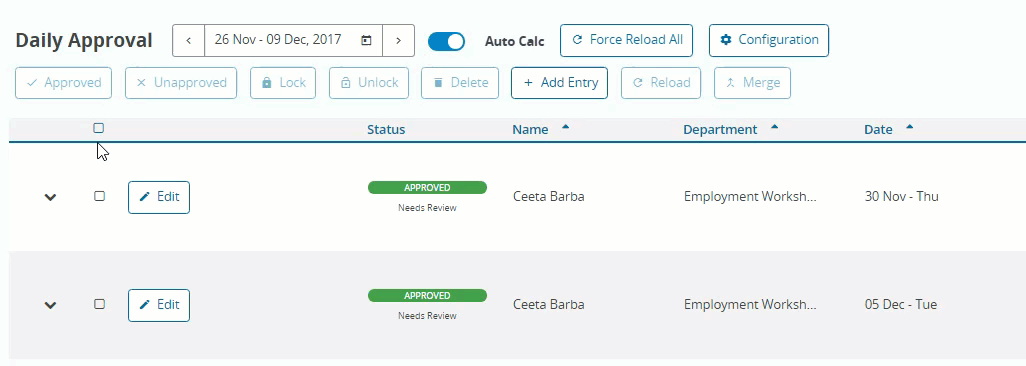Click the Unlock button

pyautogui.click(x=369, y=83)
